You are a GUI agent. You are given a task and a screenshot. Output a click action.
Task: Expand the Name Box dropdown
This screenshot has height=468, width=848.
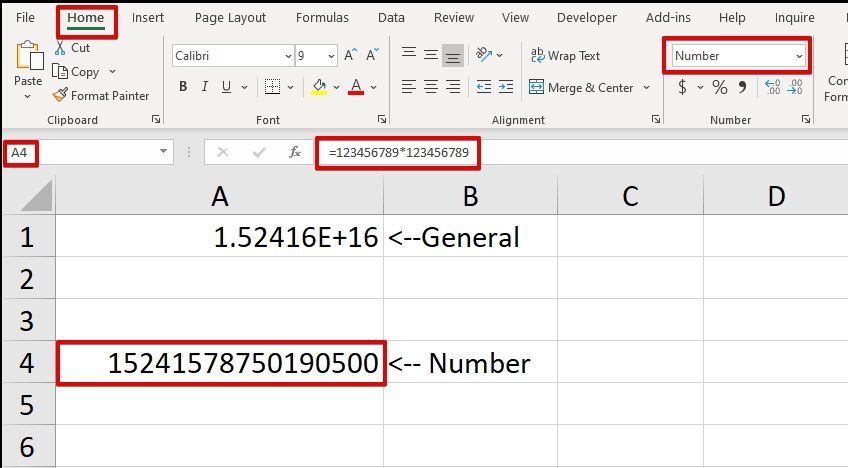click(x=163, y=151)
